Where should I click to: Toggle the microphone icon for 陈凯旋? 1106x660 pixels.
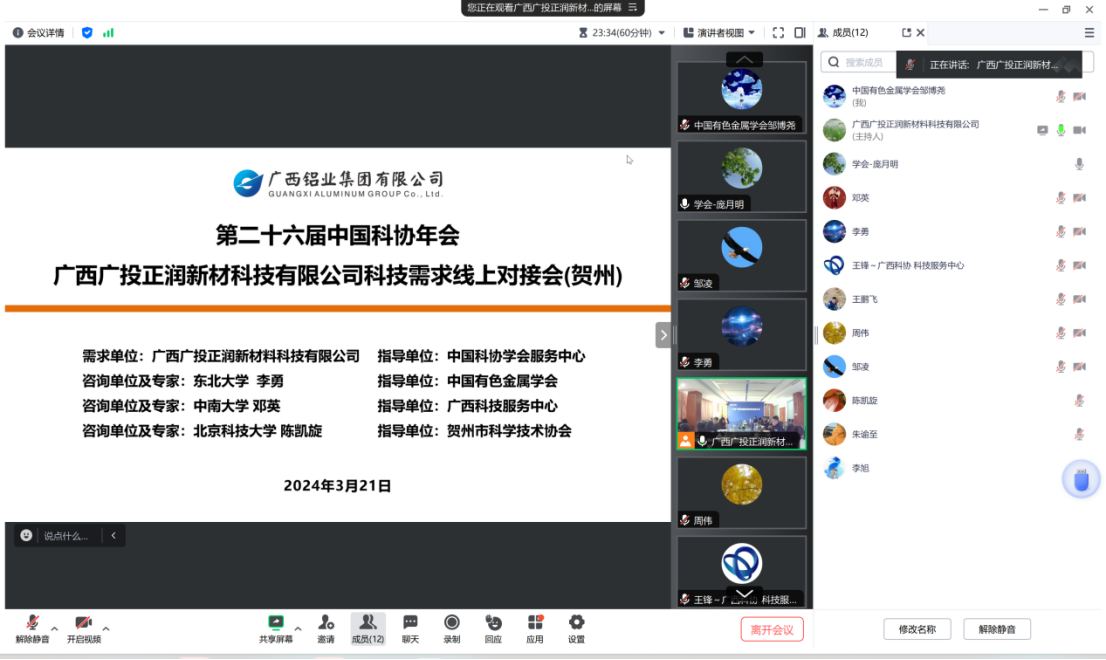click(1079, 401)
